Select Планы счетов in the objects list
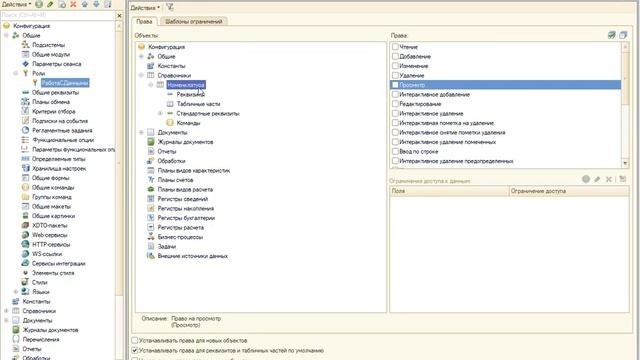 (175, 180)
